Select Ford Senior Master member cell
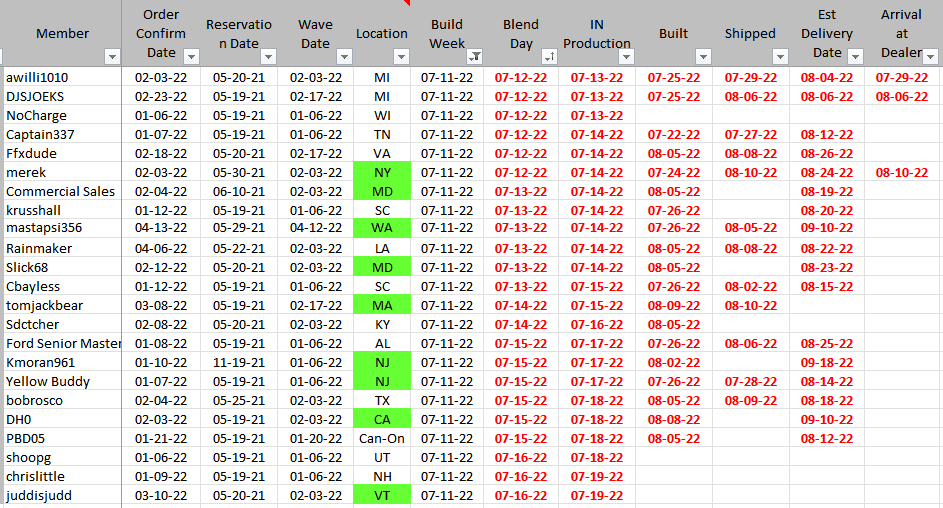 pyautogui.click(x=62, y=344)
